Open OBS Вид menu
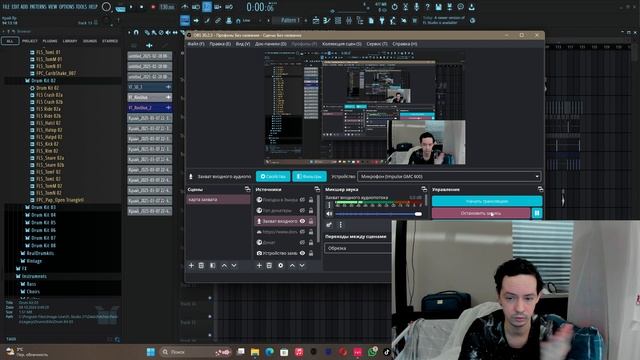Viewport: 640px width, 360px height. point(243,44)
